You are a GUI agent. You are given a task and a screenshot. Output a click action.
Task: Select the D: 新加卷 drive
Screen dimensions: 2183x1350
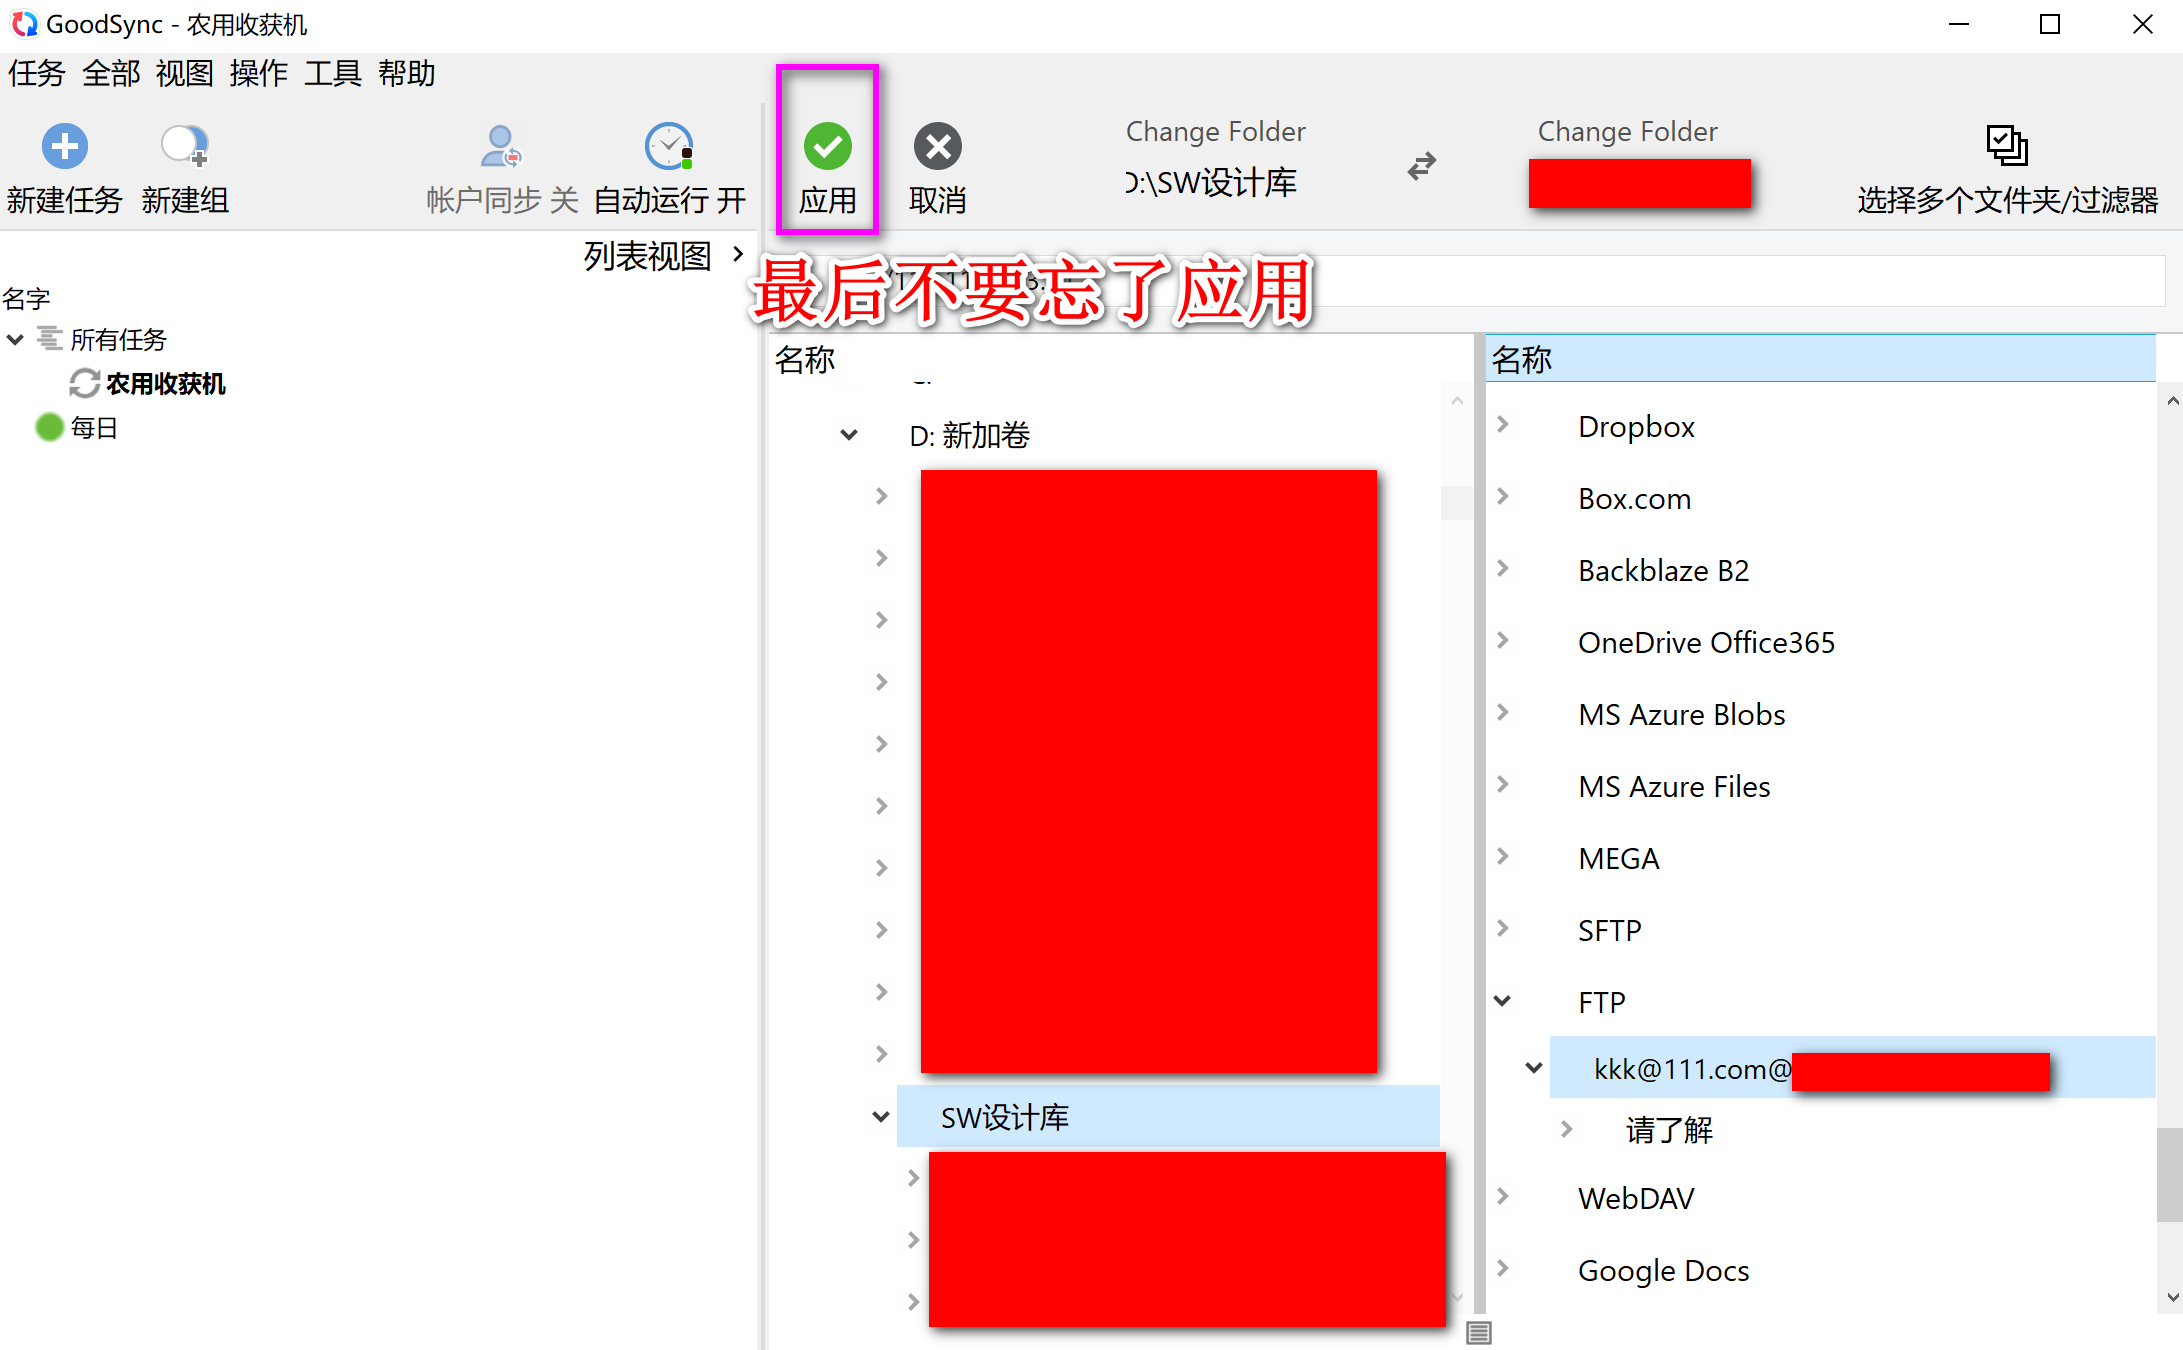tap(969, 435)
